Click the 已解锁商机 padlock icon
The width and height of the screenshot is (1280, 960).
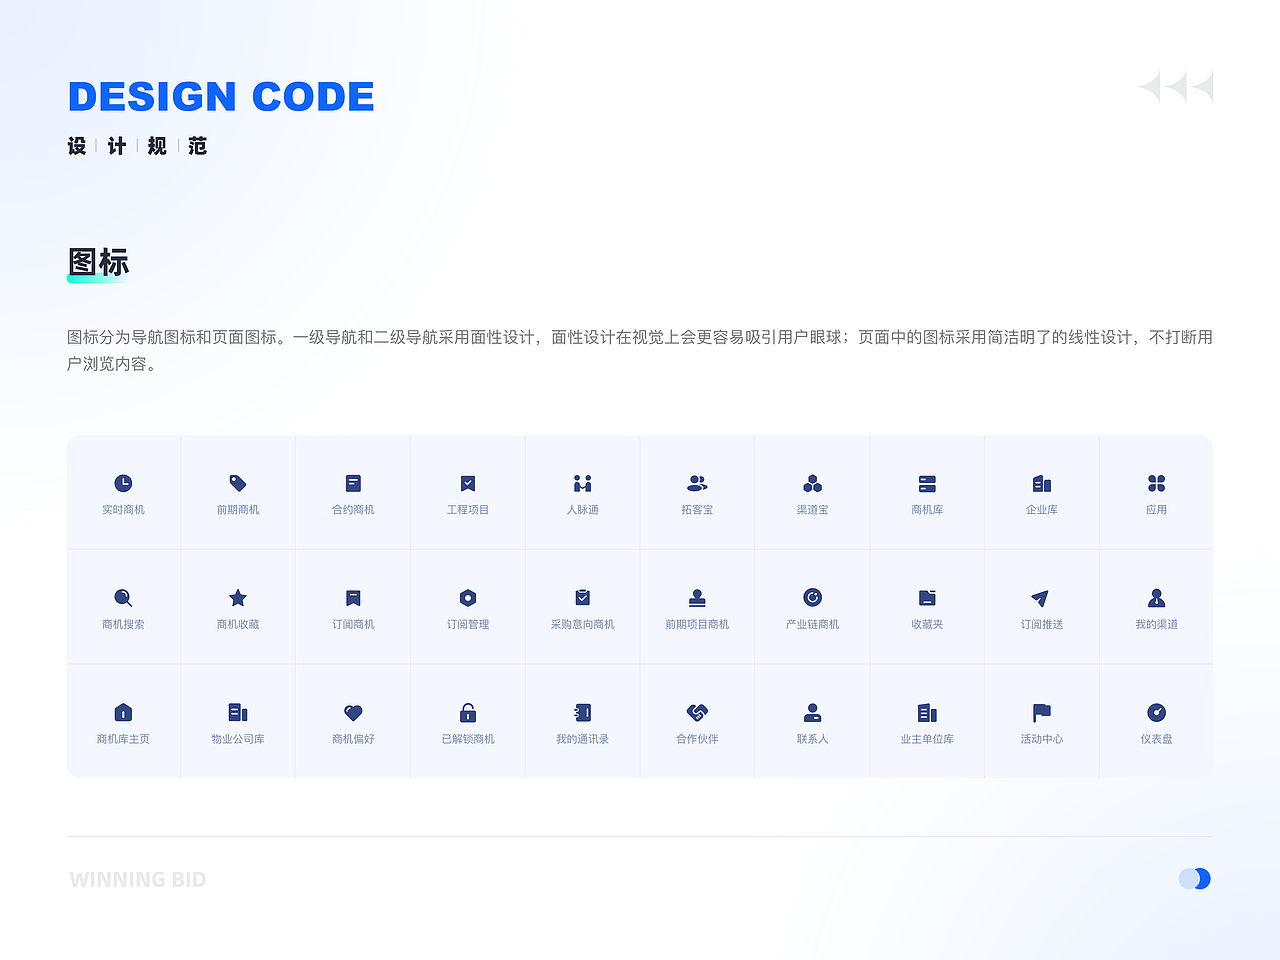point(467,712)
